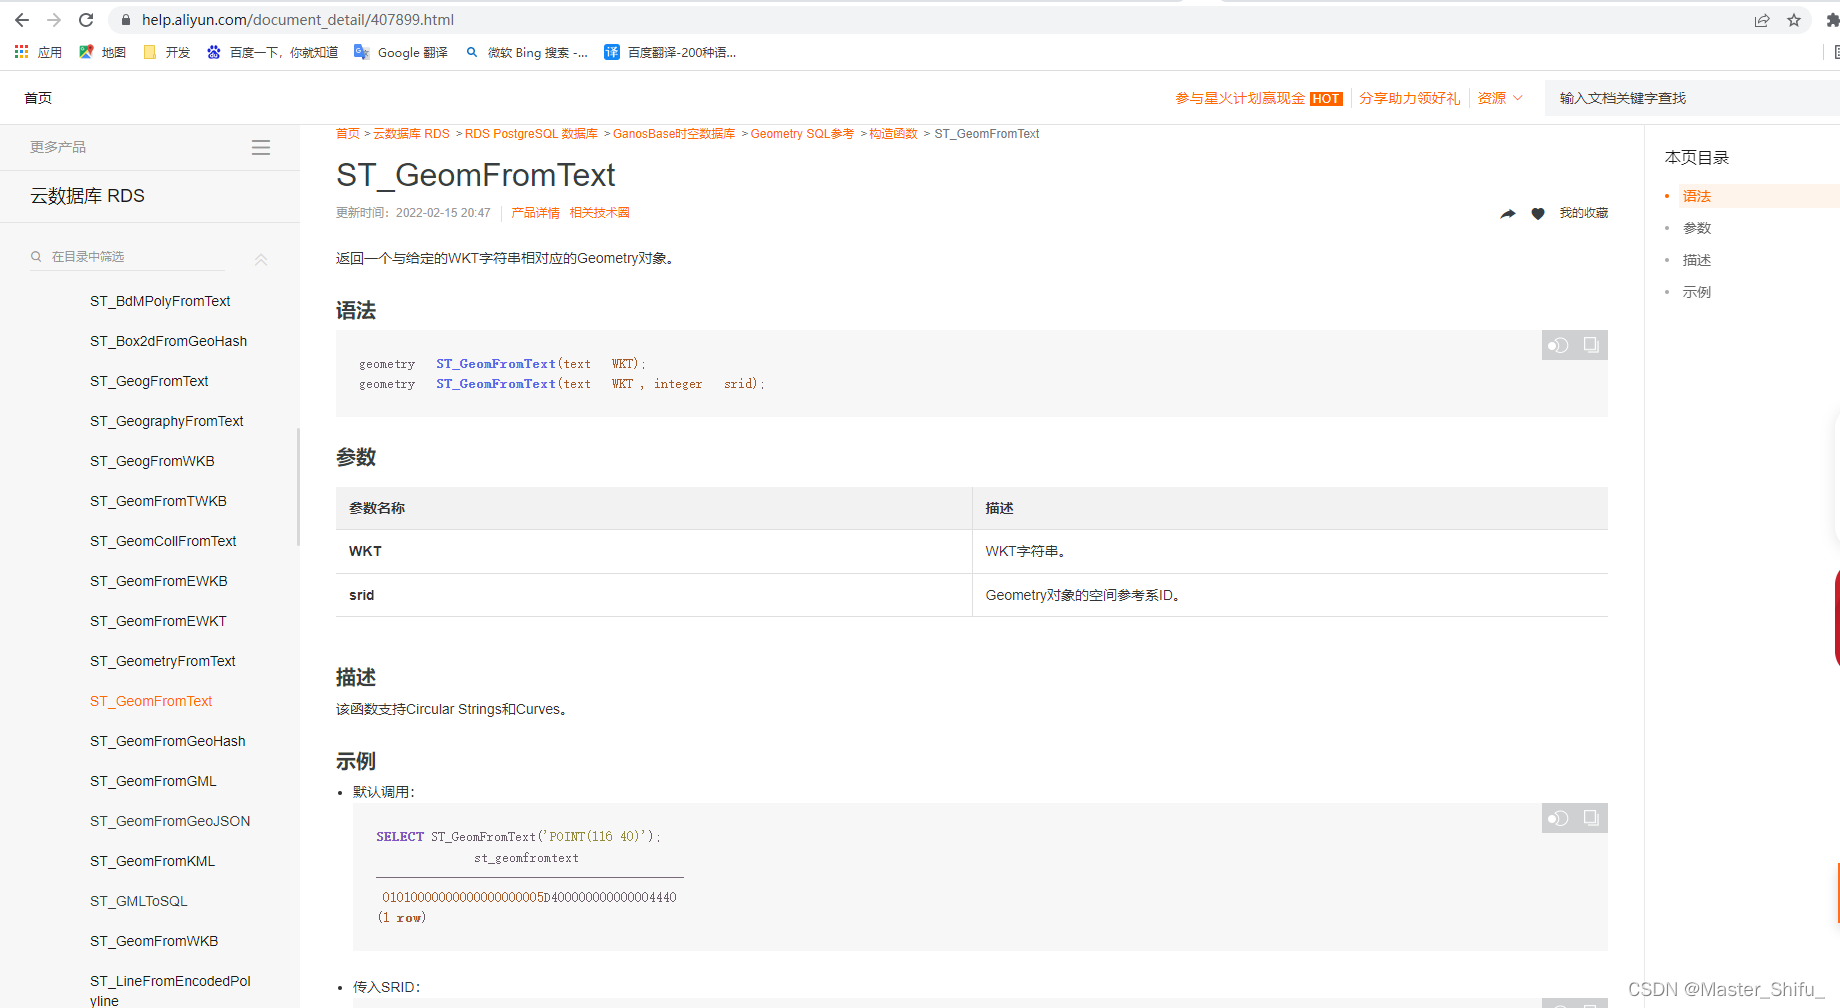
Task: Open the browser share page icon
Action: (x=1762, y=20)
